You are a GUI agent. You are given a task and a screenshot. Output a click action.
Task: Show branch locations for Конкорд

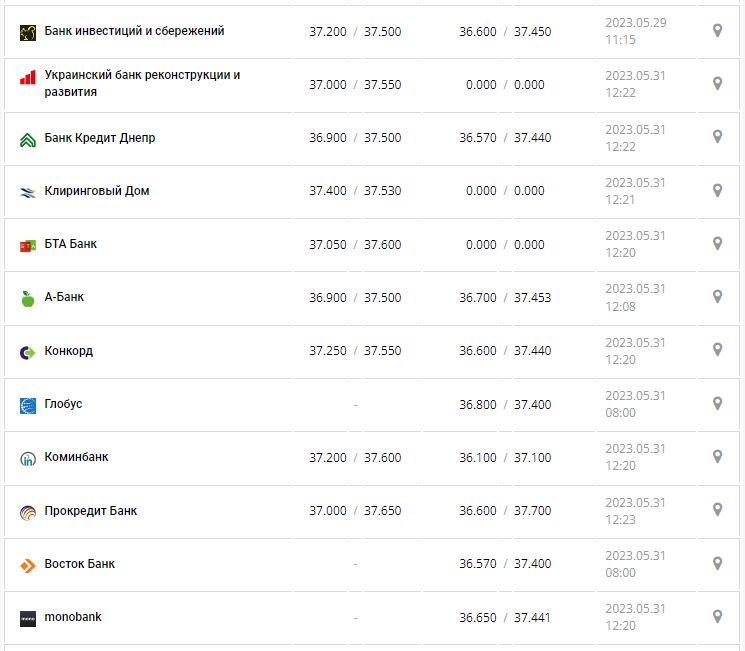(717, 349)
